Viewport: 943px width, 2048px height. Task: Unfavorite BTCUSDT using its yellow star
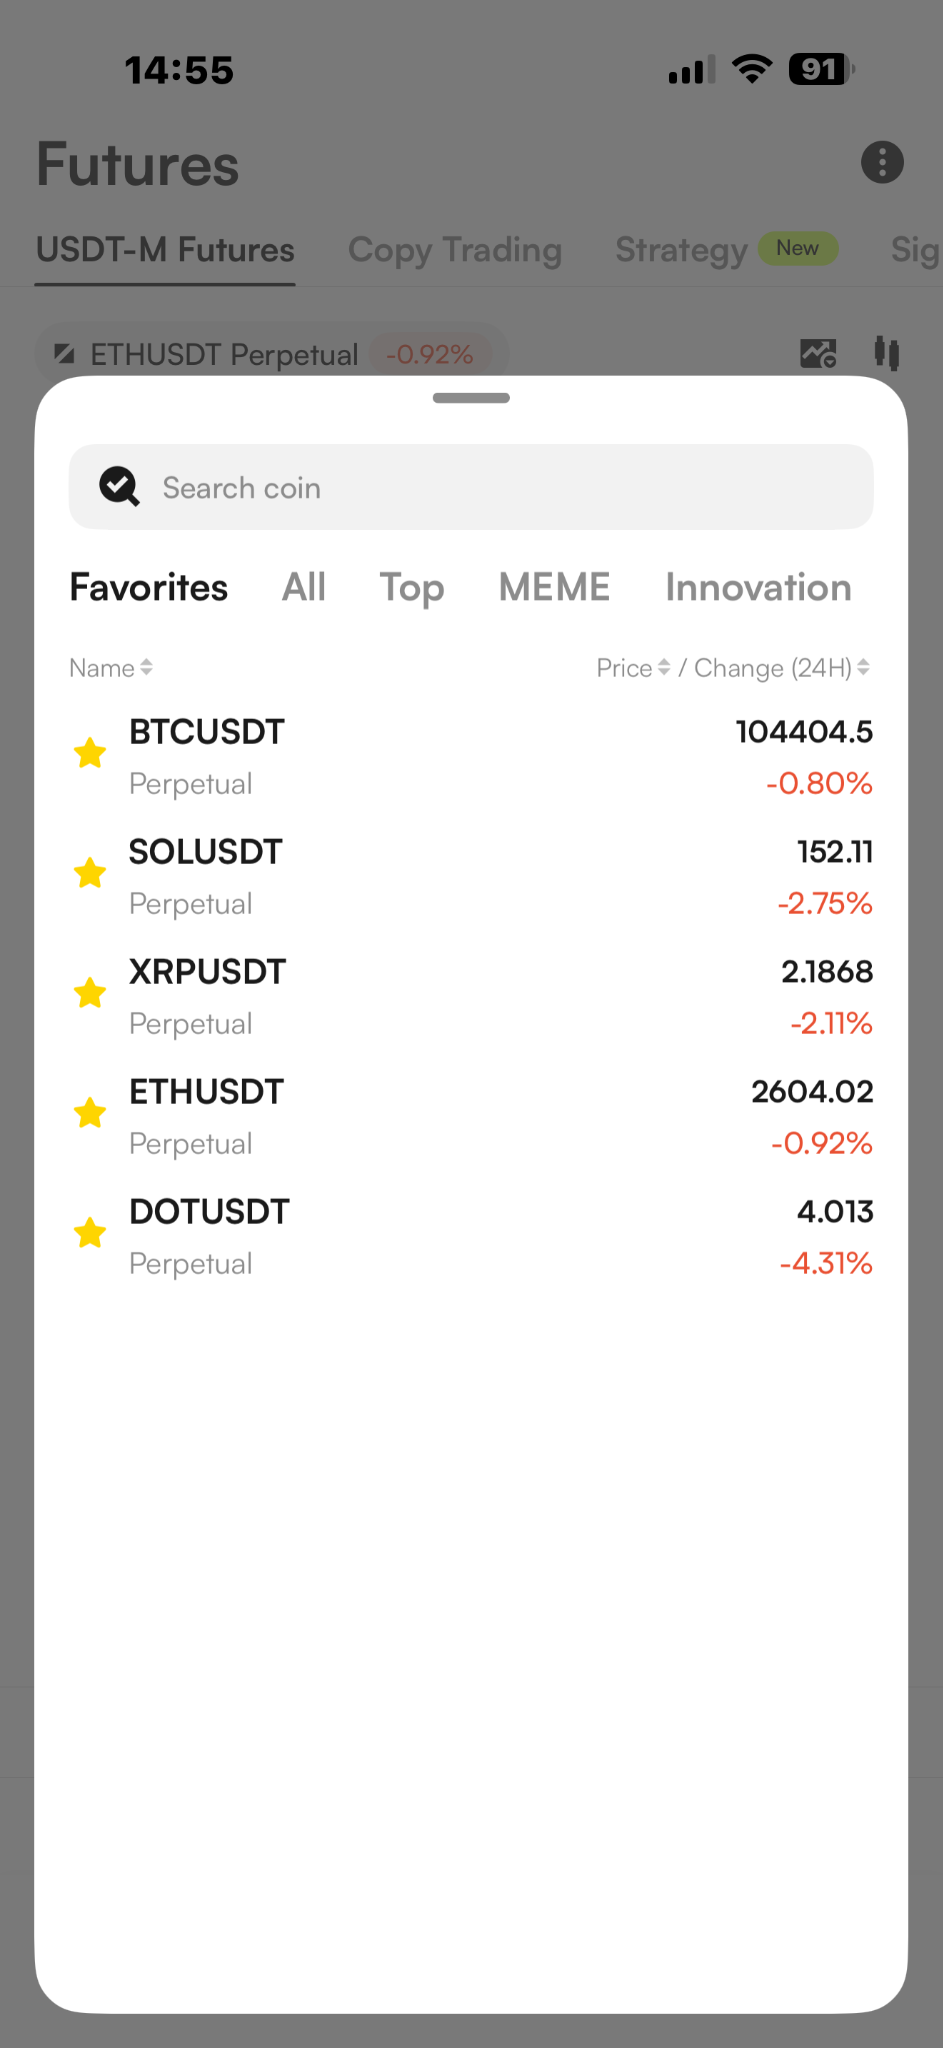coord(90,753)
